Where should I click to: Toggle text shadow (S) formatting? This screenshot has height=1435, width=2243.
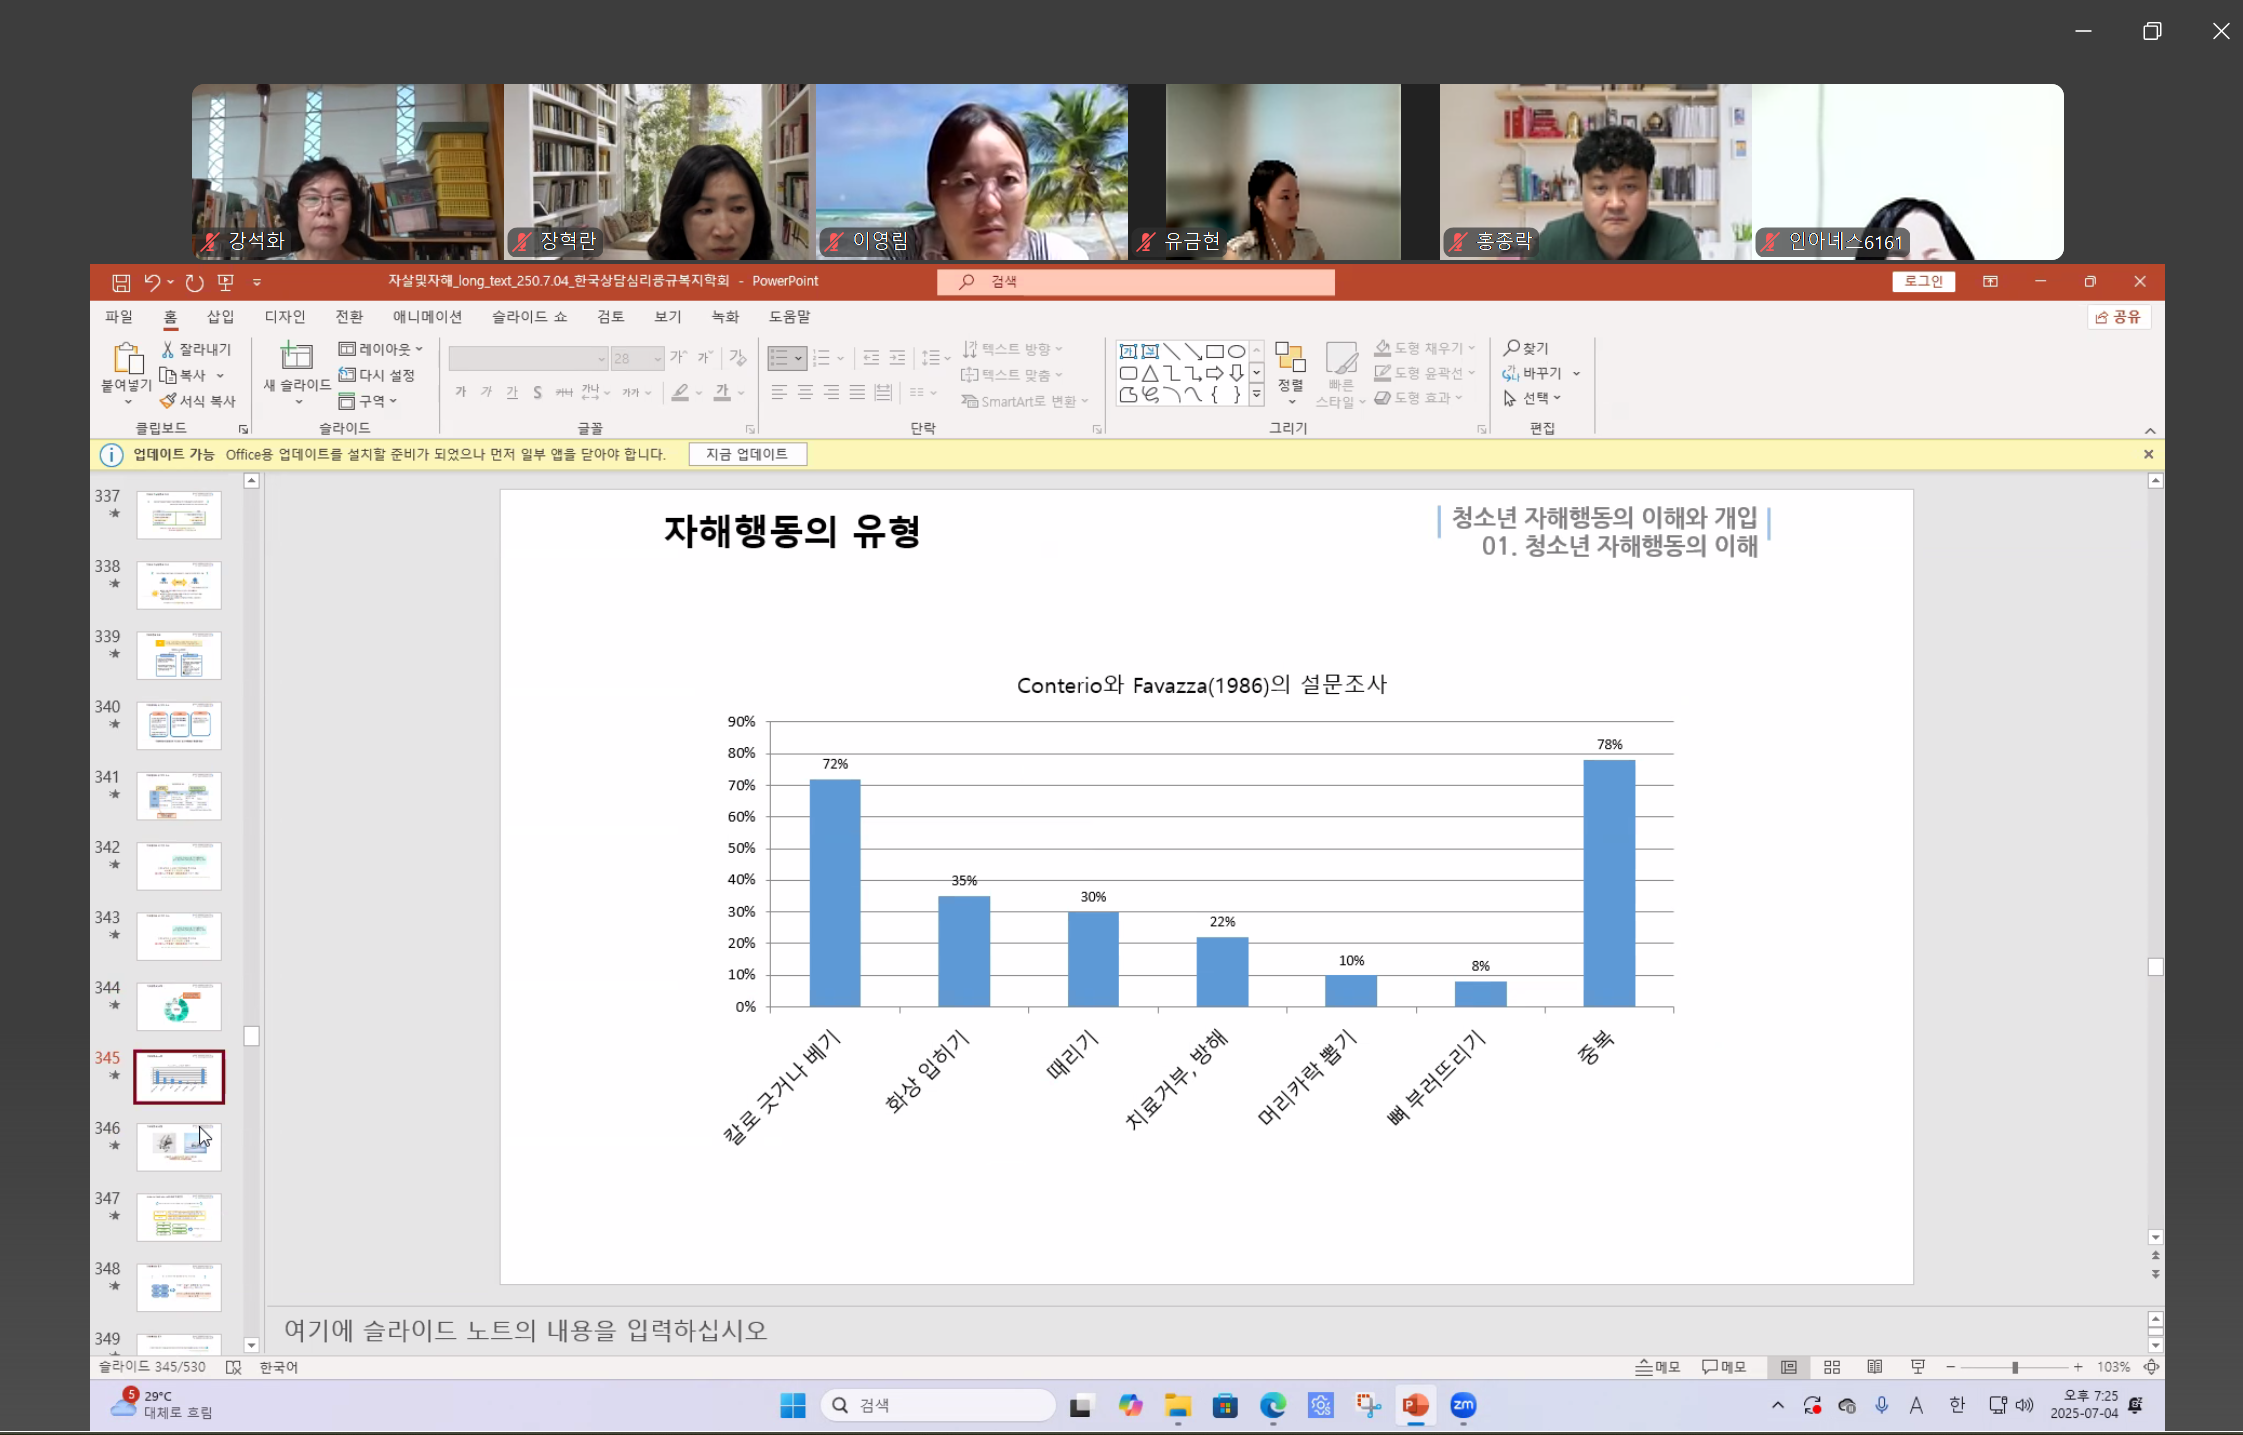coord(538,392)
